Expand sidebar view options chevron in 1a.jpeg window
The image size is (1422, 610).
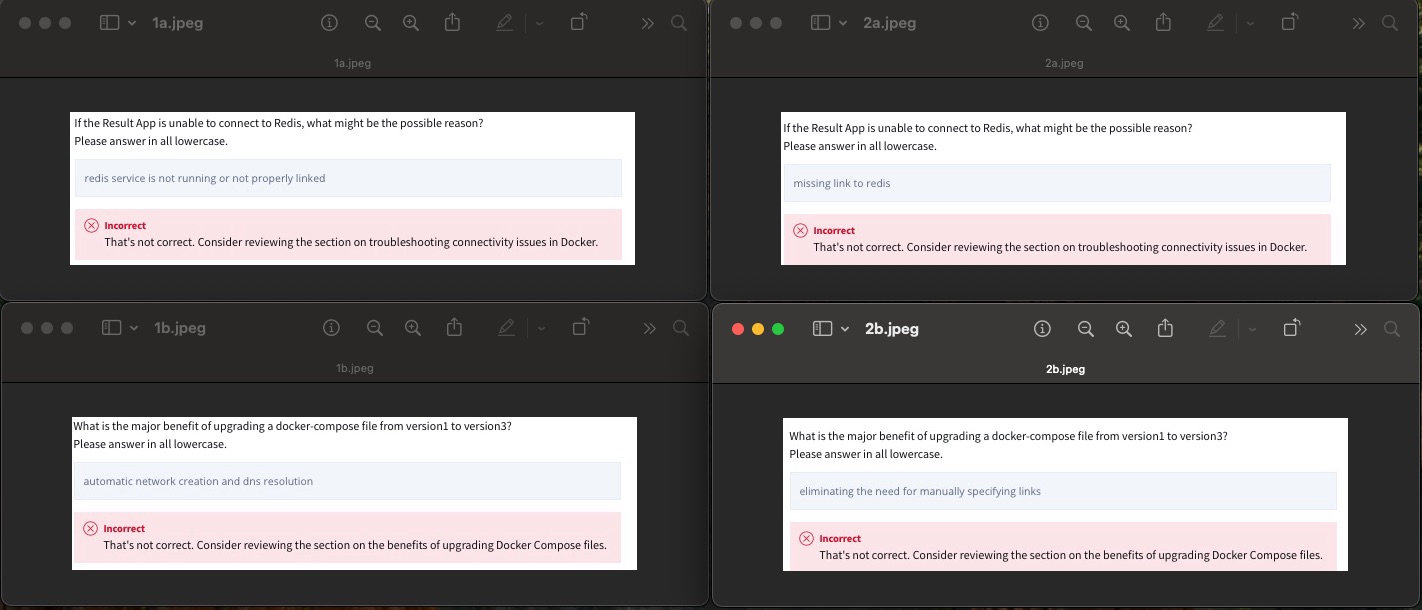[132, 23]
